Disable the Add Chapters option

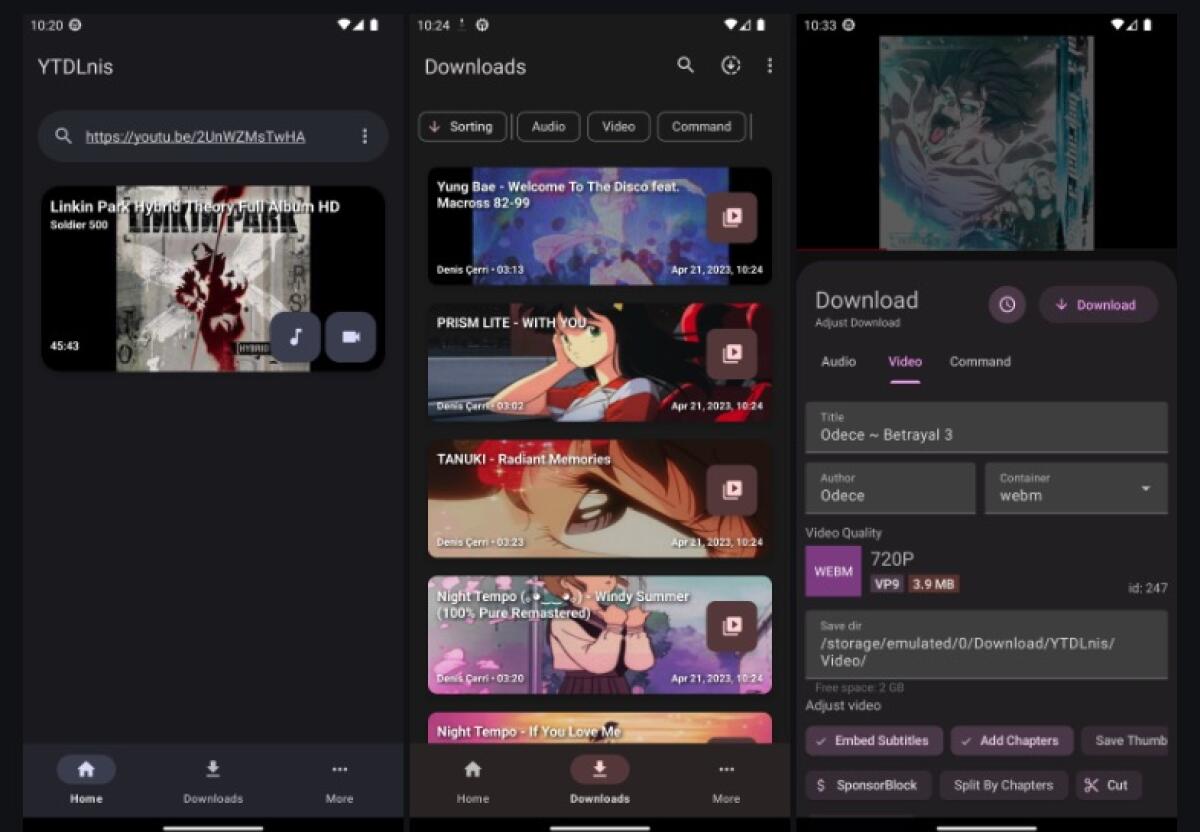(1012, 741)
